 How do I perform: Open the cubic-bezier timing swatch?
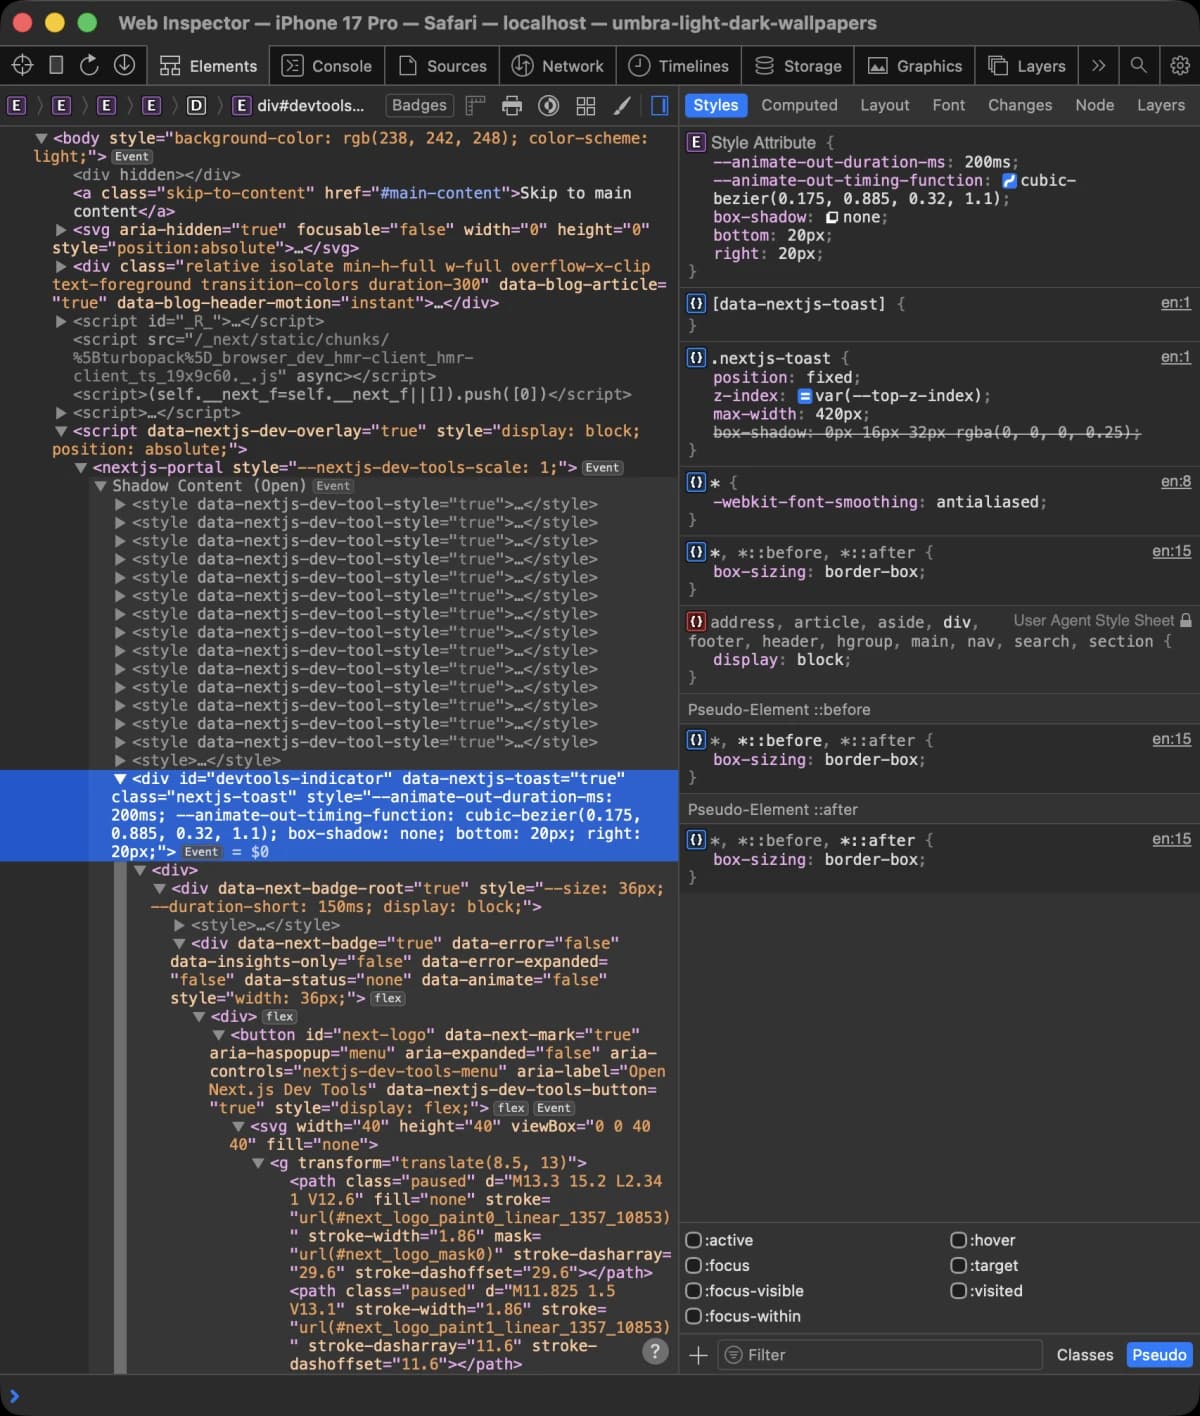(x=1009, y=181)
